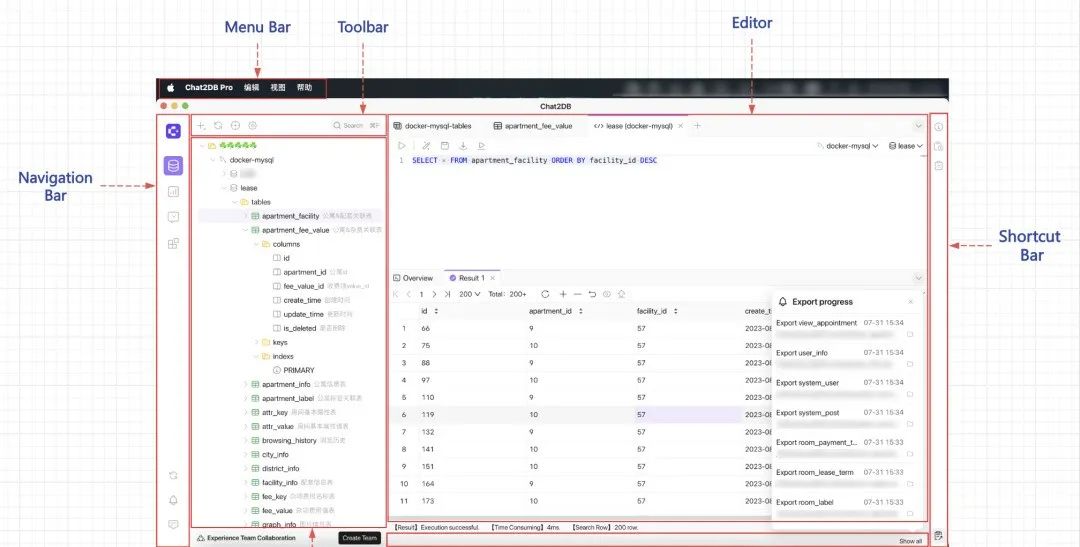Switch to the Overview result tab

coord(413,278)
